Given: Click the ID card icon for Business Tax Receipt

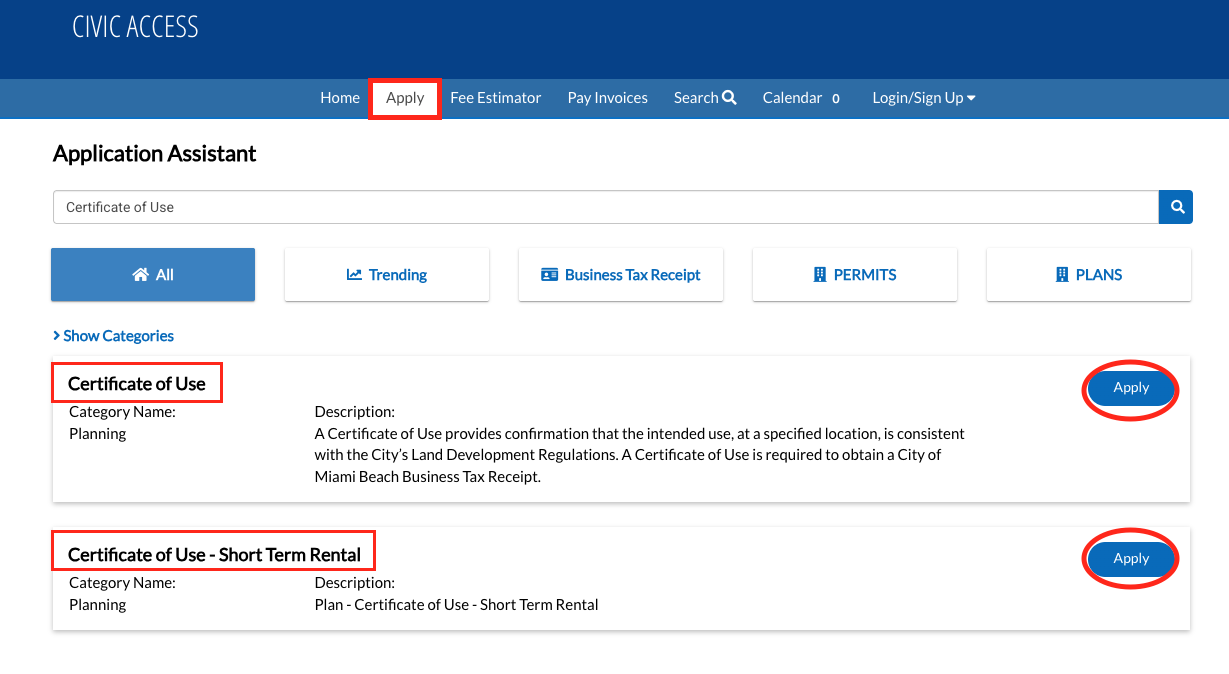Looking at the screenshot, I should (549, 275).
